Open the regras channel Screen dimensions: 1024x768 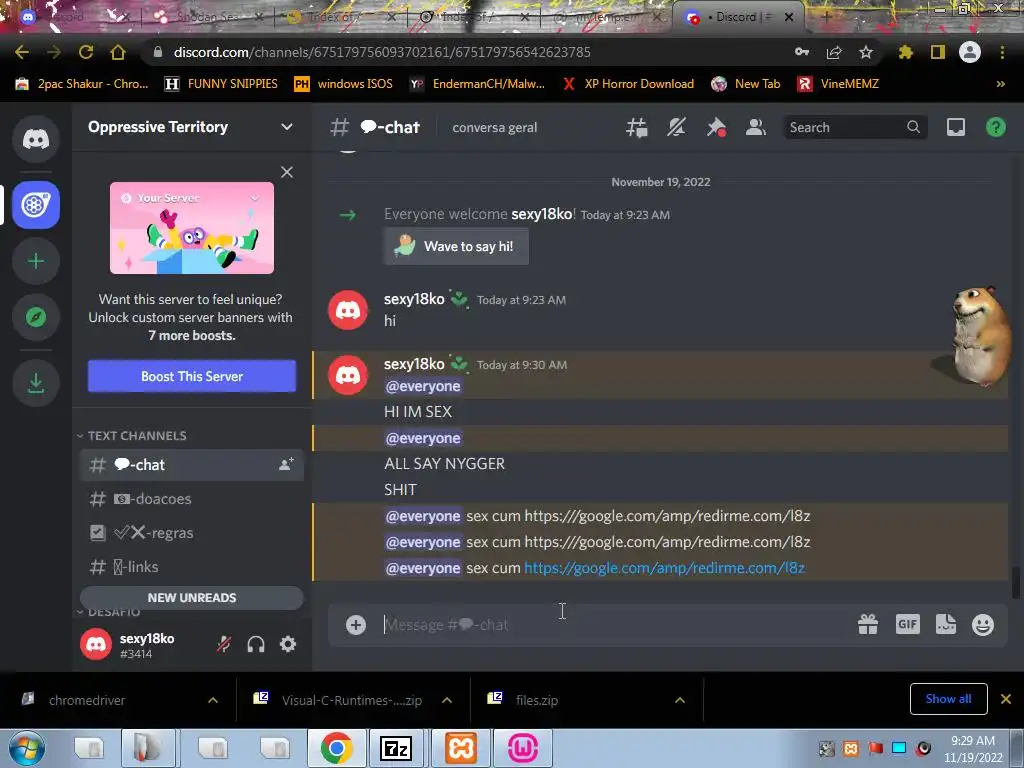(192, 533)
